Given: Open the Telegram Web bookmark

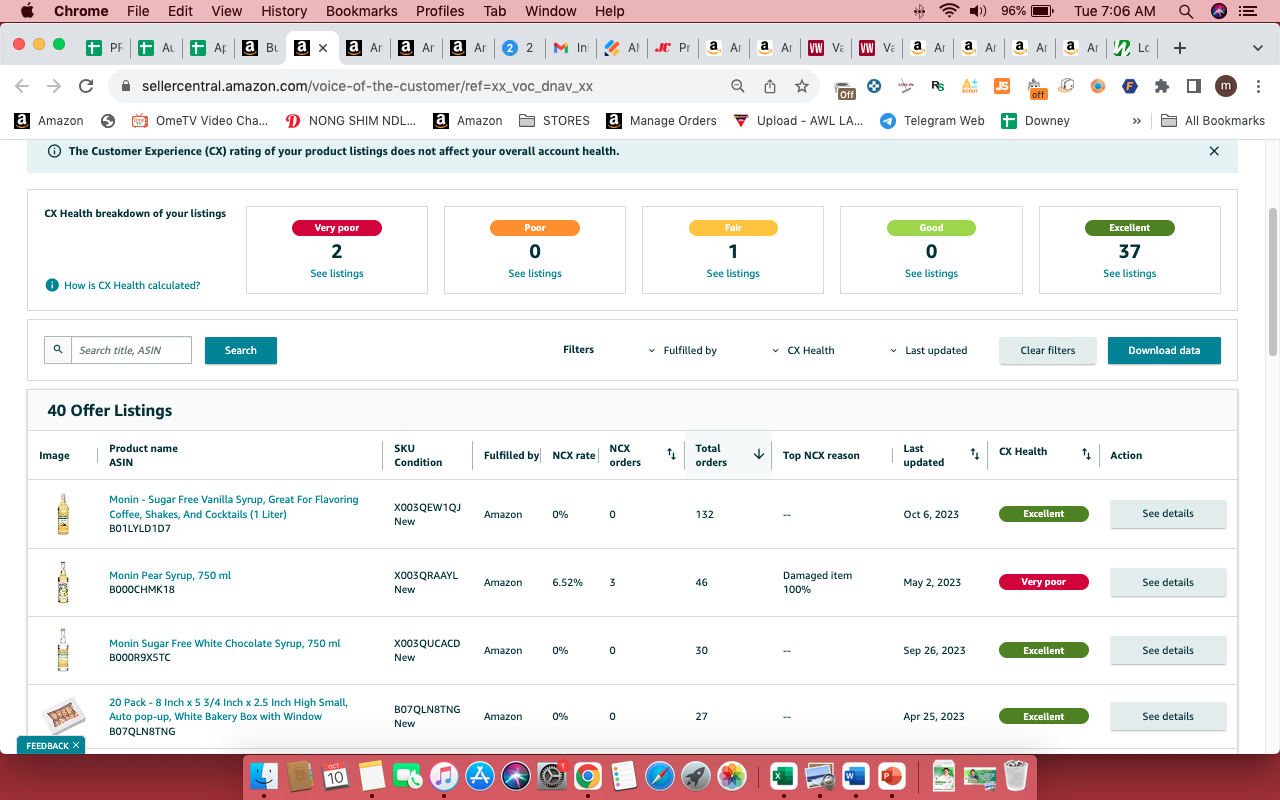Looking at the screenshot, I should point(933,121).
